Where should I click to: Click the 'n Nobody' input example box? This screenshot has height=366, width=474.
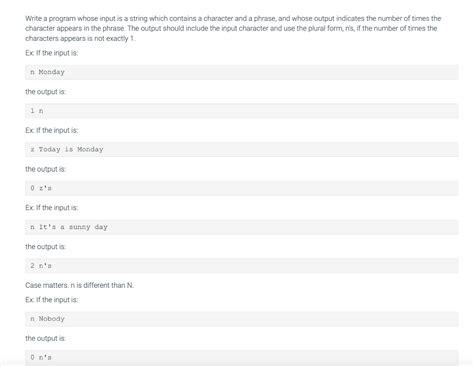click(242, 319)
